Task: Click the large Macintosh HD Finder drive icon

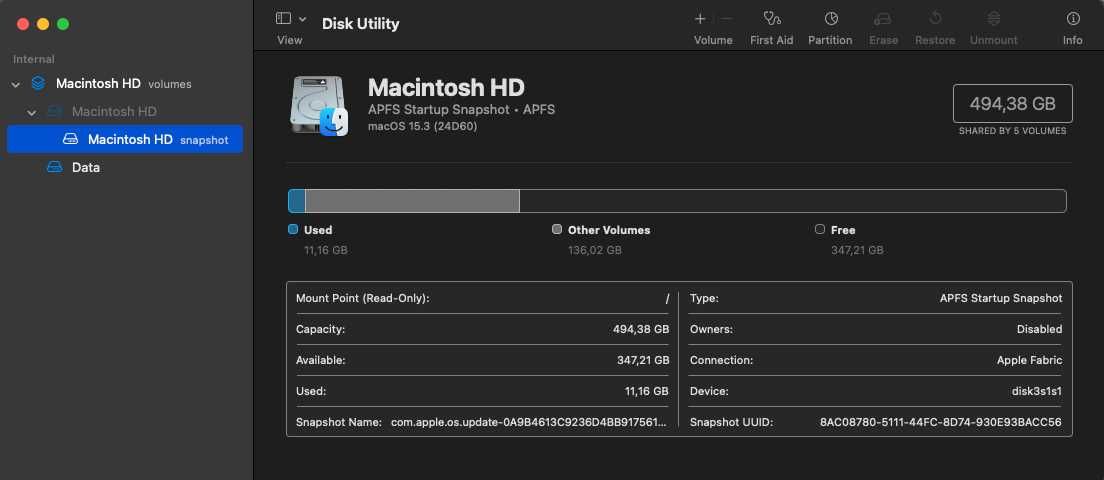Action: tap(319, 106)
